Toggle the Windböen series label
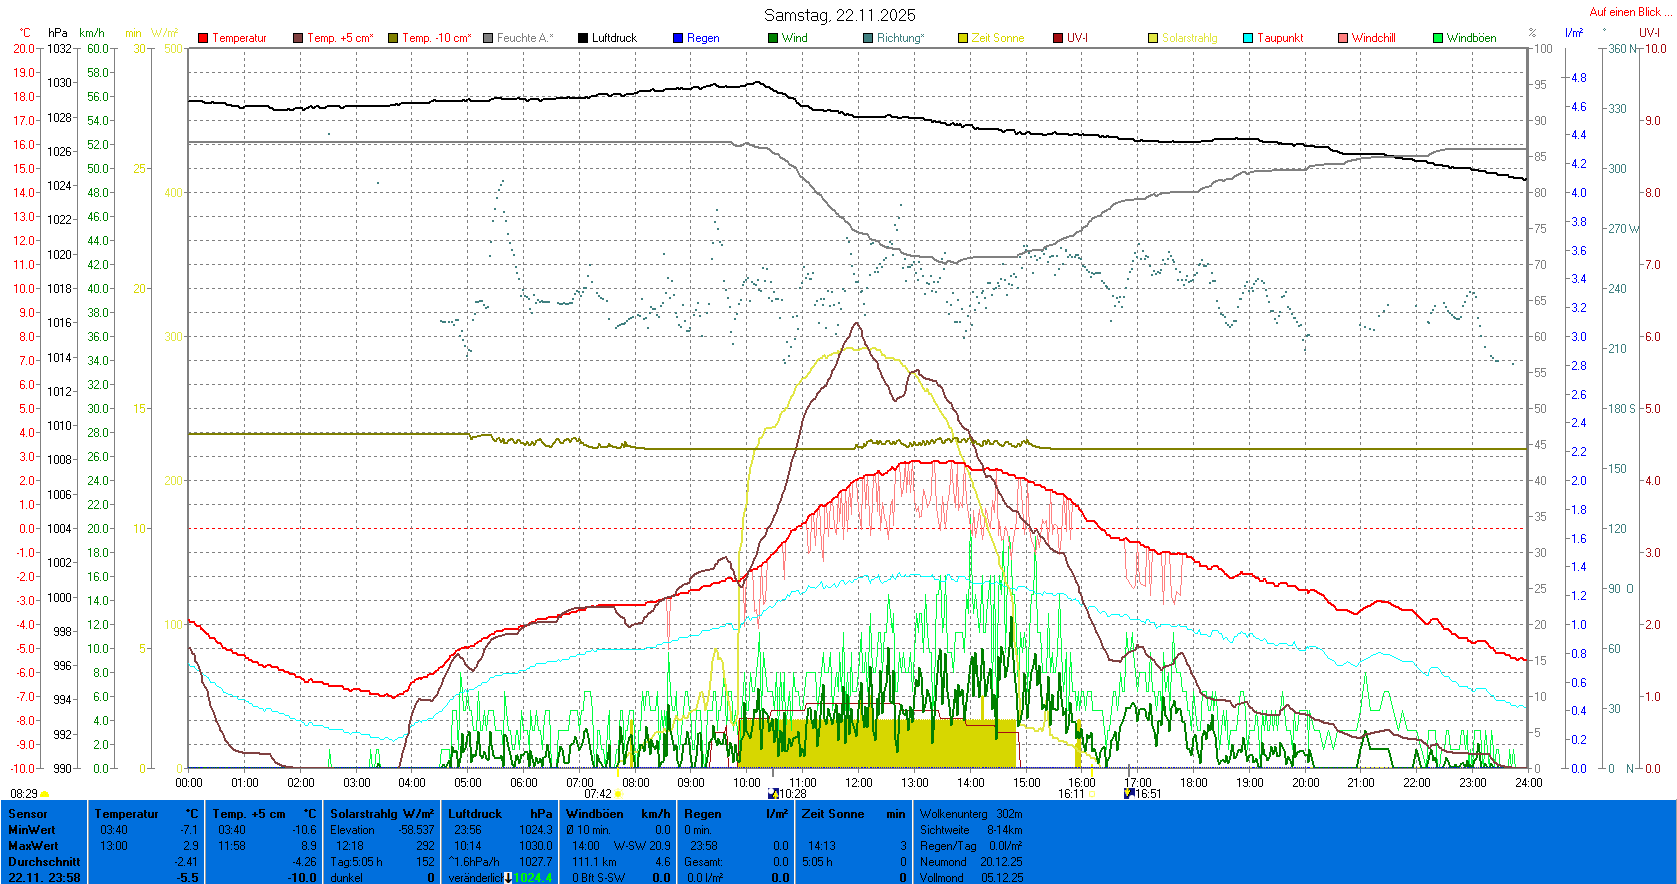 tap(1471, 38)
